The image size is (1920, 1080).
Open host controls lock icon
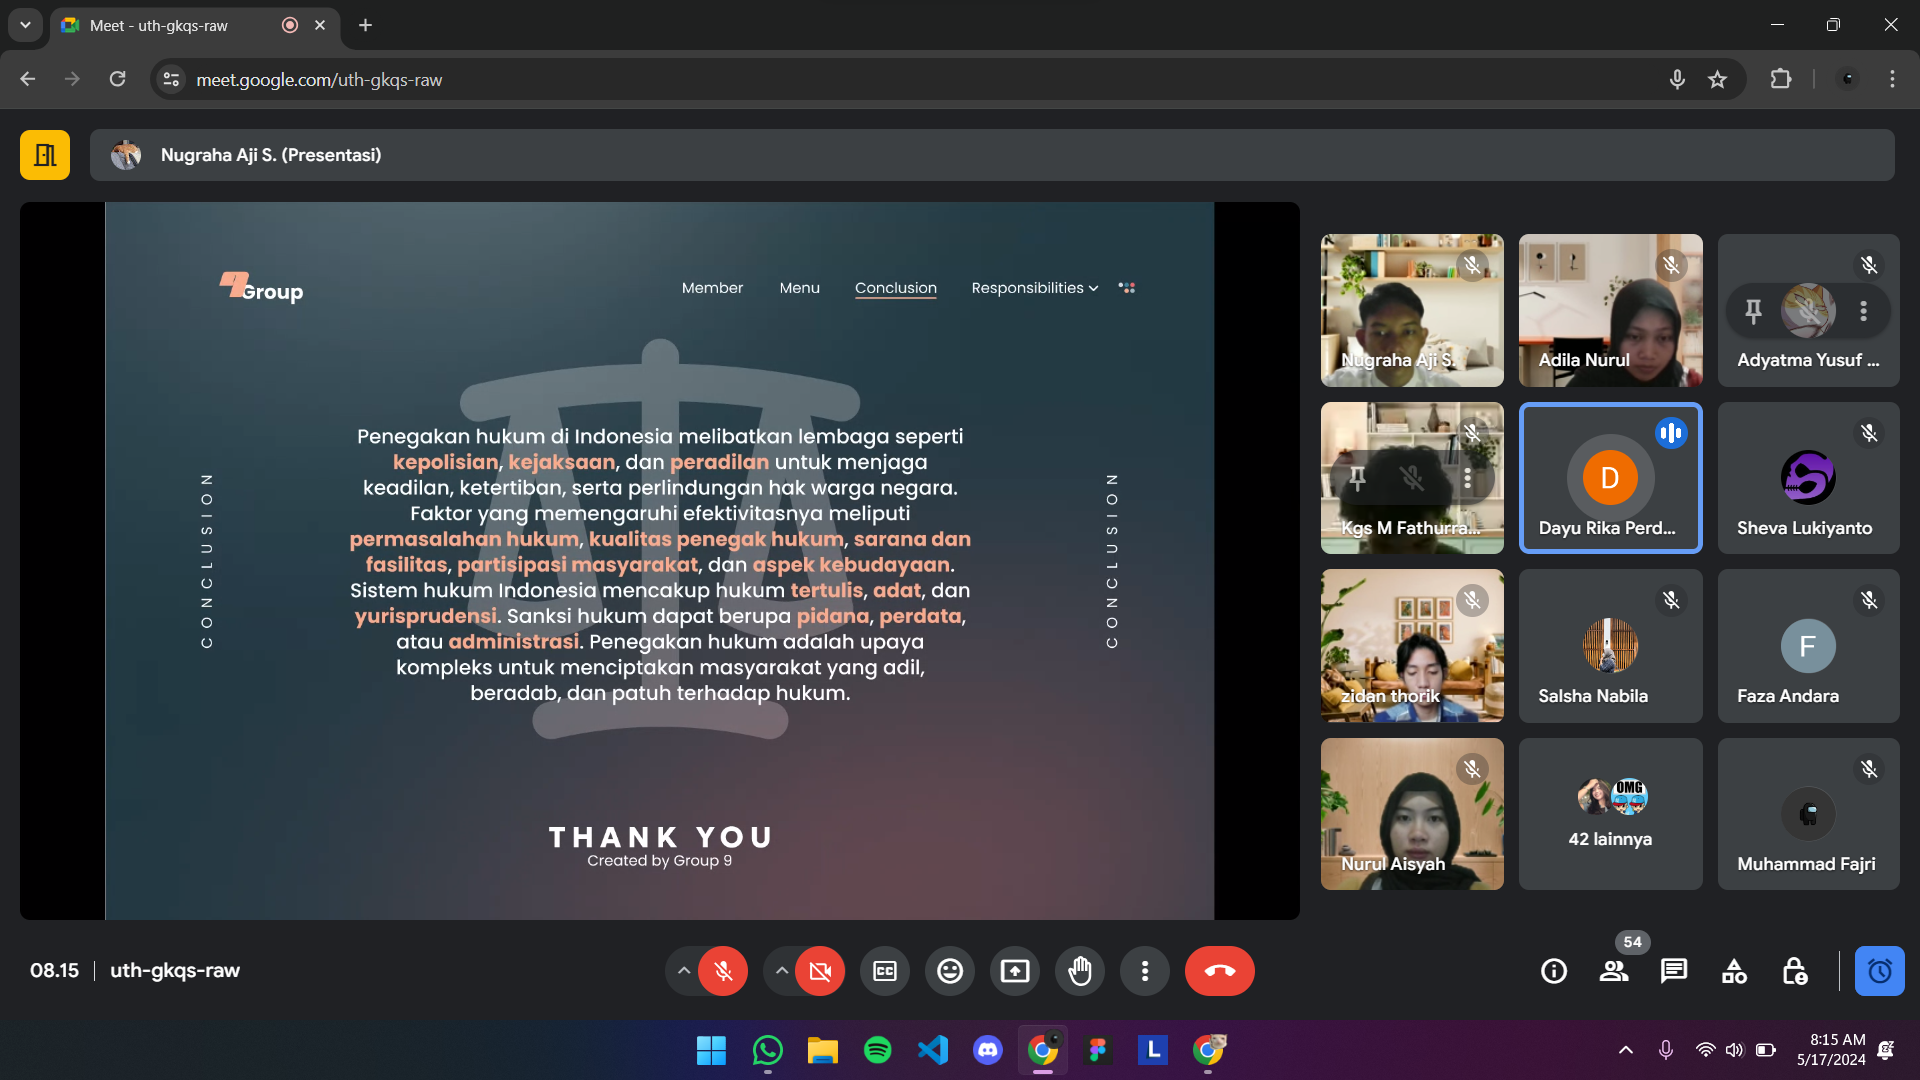[1794, 971]
